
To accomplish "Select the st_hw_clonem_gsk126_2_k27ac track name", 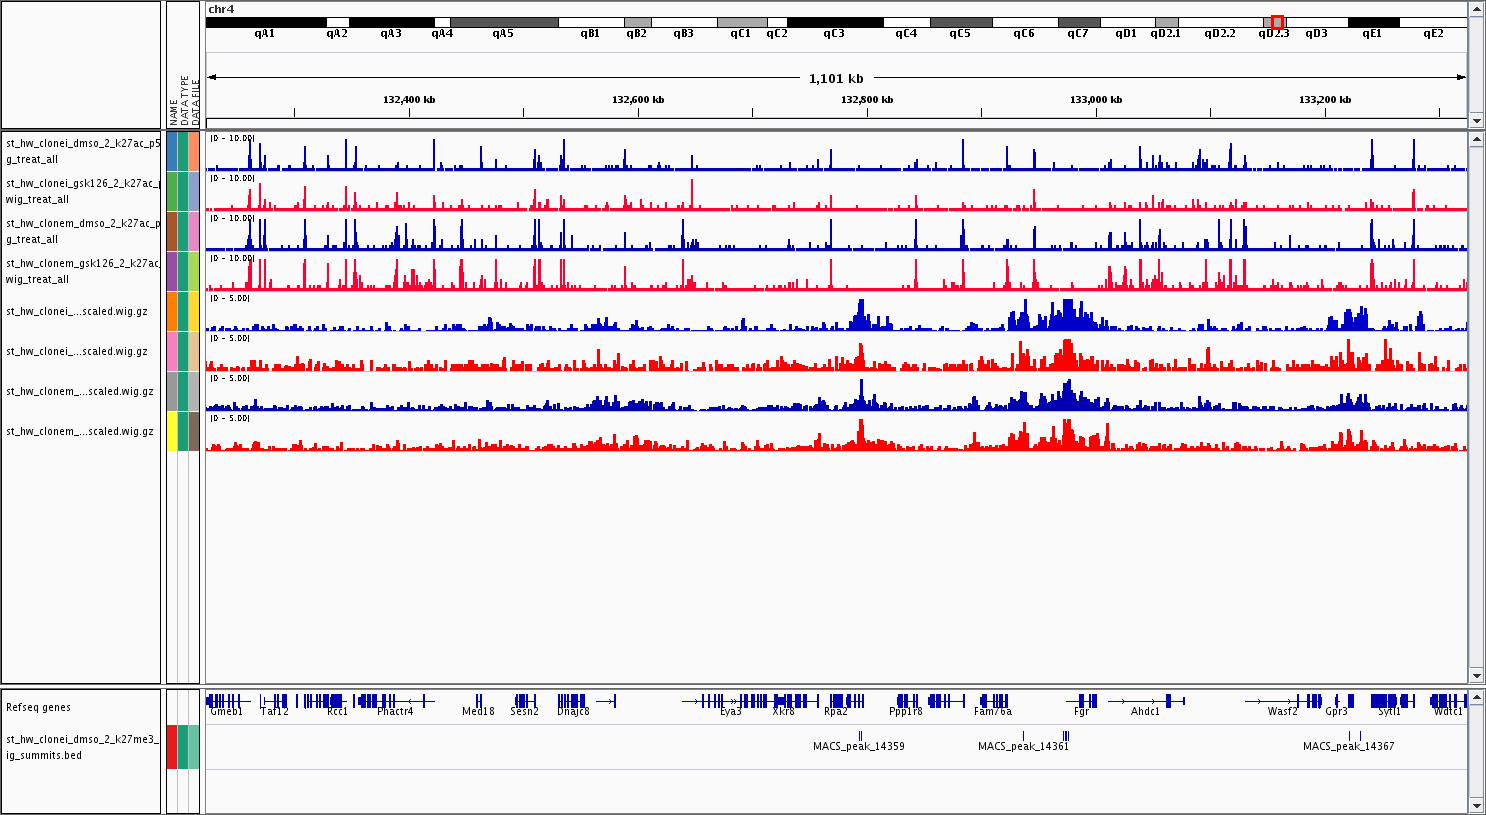I will (82, 271).
